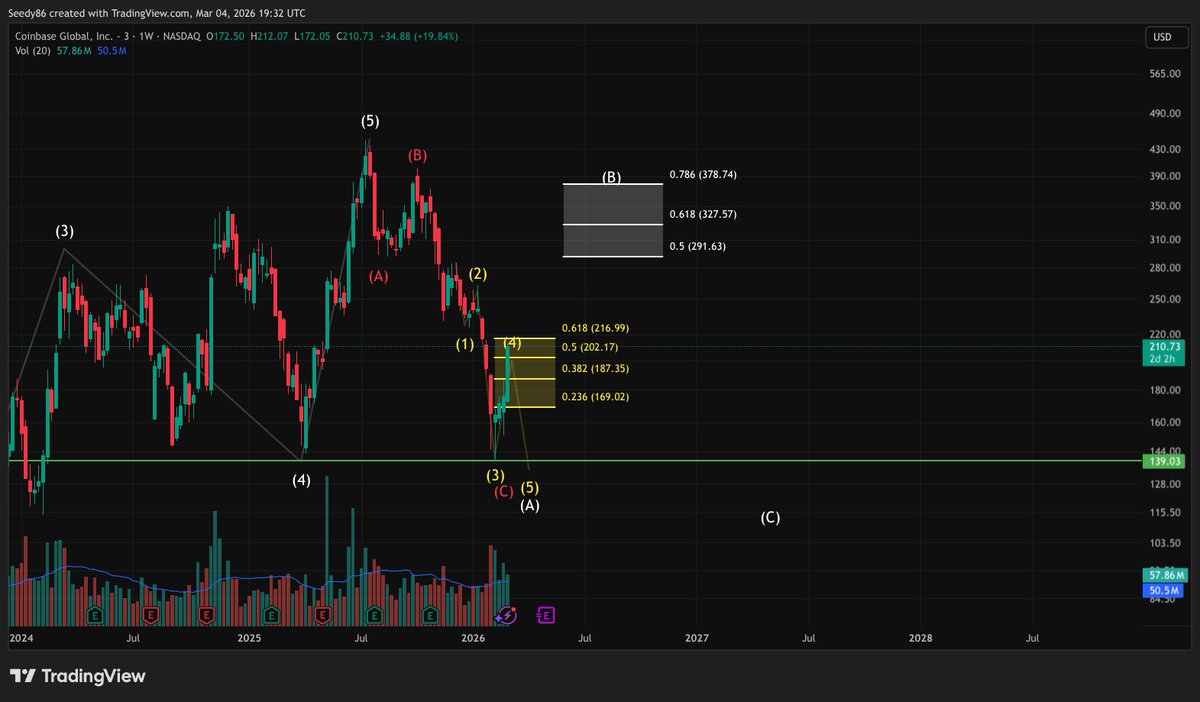1200x702 pixels.
Task: Click the green 139.03 price axis label
Action: [x=1166, y=461]
